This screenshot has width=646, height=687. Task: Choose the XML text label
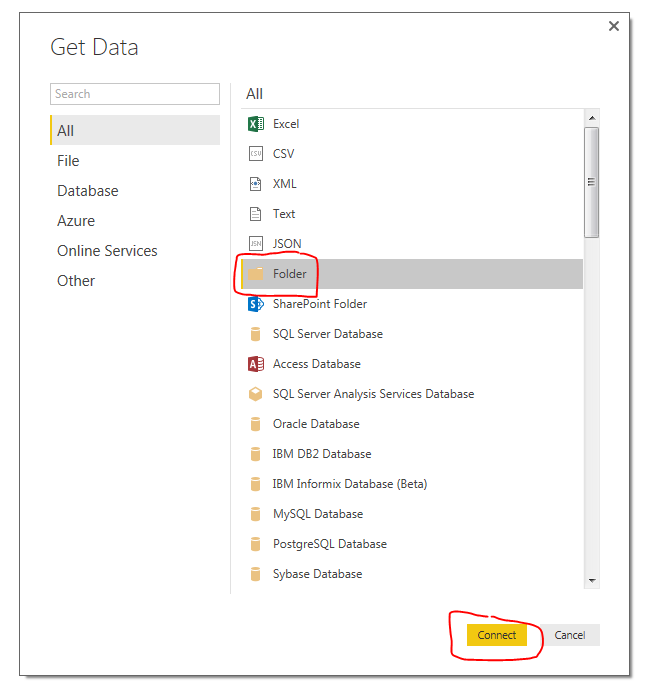[285, 184]
